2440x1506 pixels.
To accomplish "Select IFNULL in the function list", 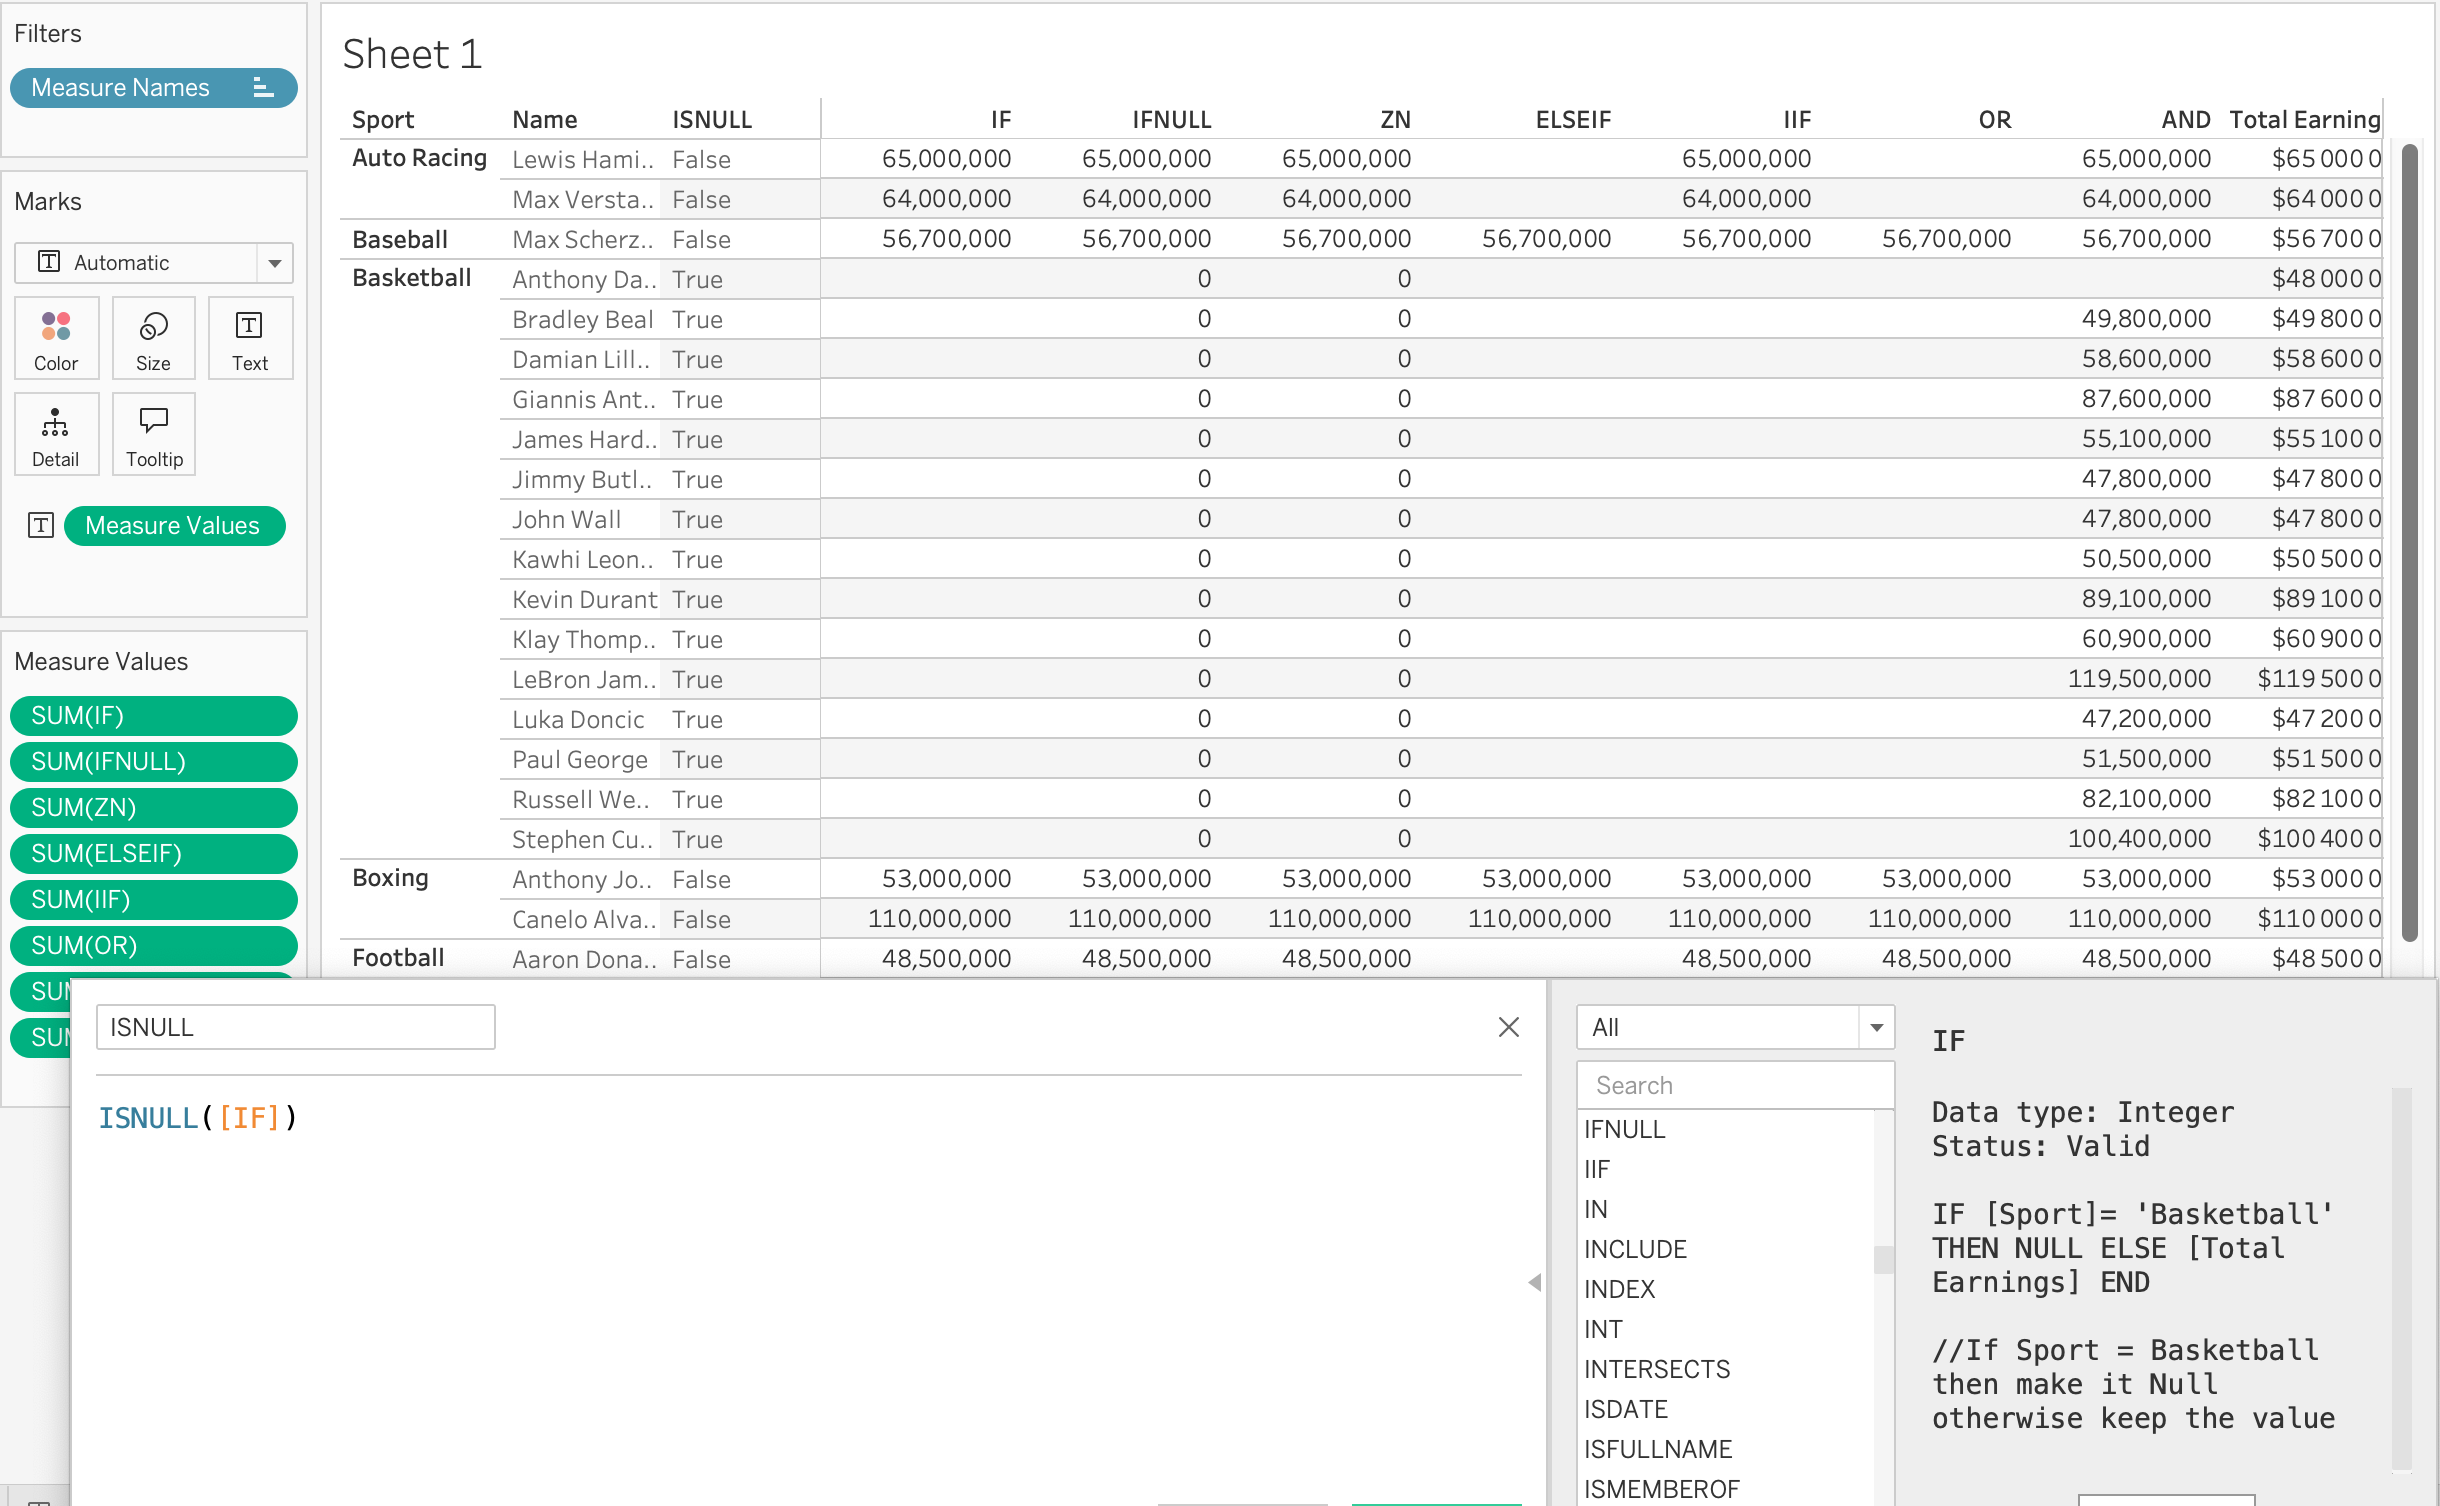I will [1624, 1129].
